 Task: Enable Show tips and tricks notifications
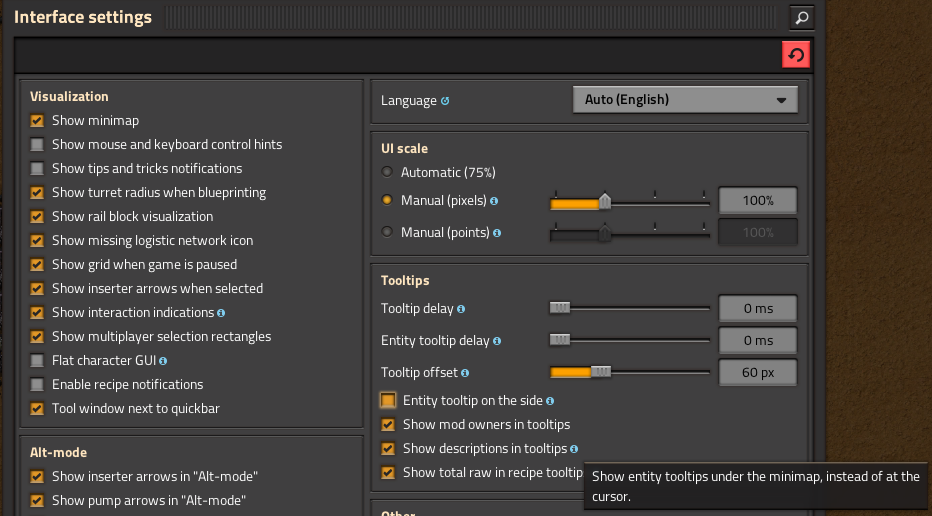tap(37, 169)
